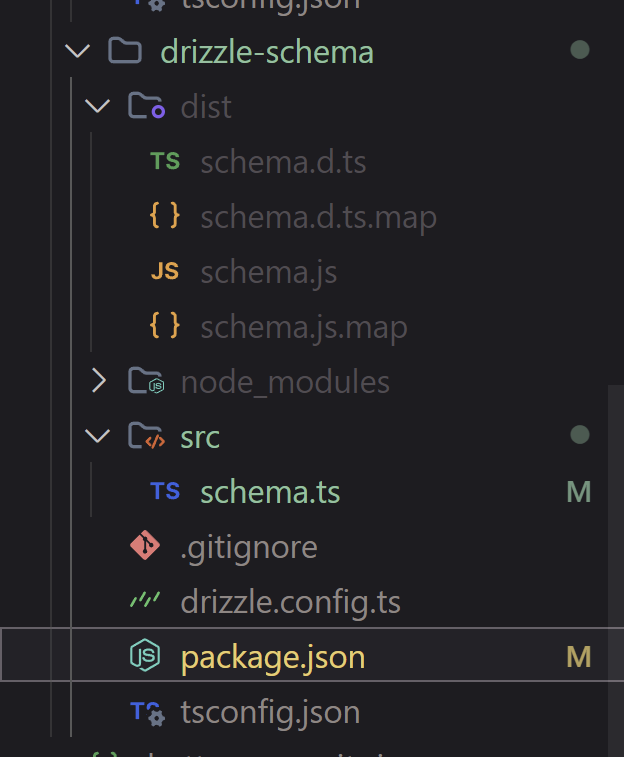The height and width of the screenshot is (757, 624).
Task: Click the JS icon beside schema.js
Action: pos(165,272)
